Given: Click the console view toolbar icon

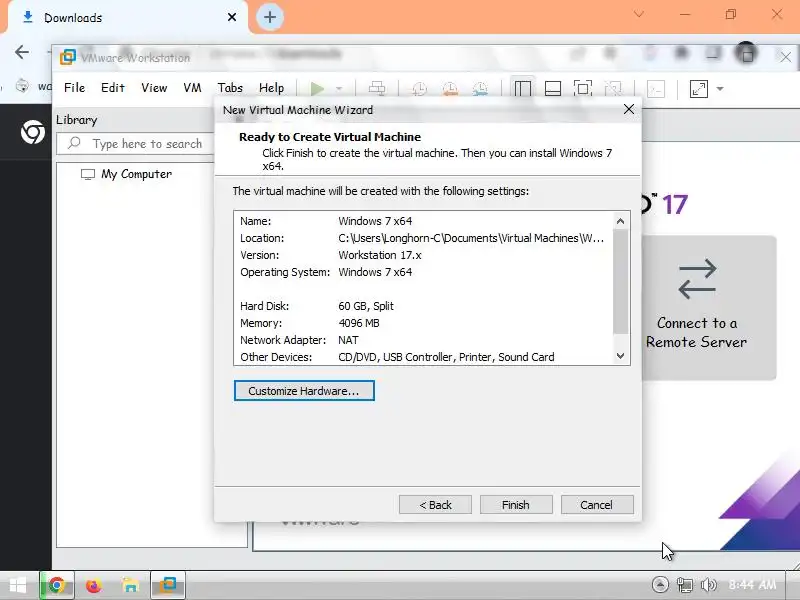Looking at the screenshot, I should (656, 89).
